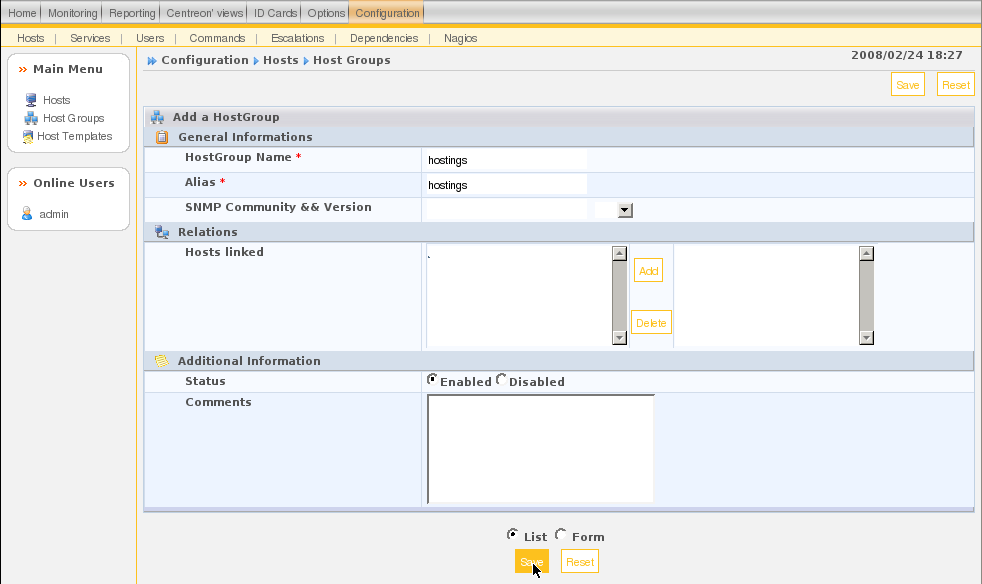Choose the List radio option

tap(512, 534)
